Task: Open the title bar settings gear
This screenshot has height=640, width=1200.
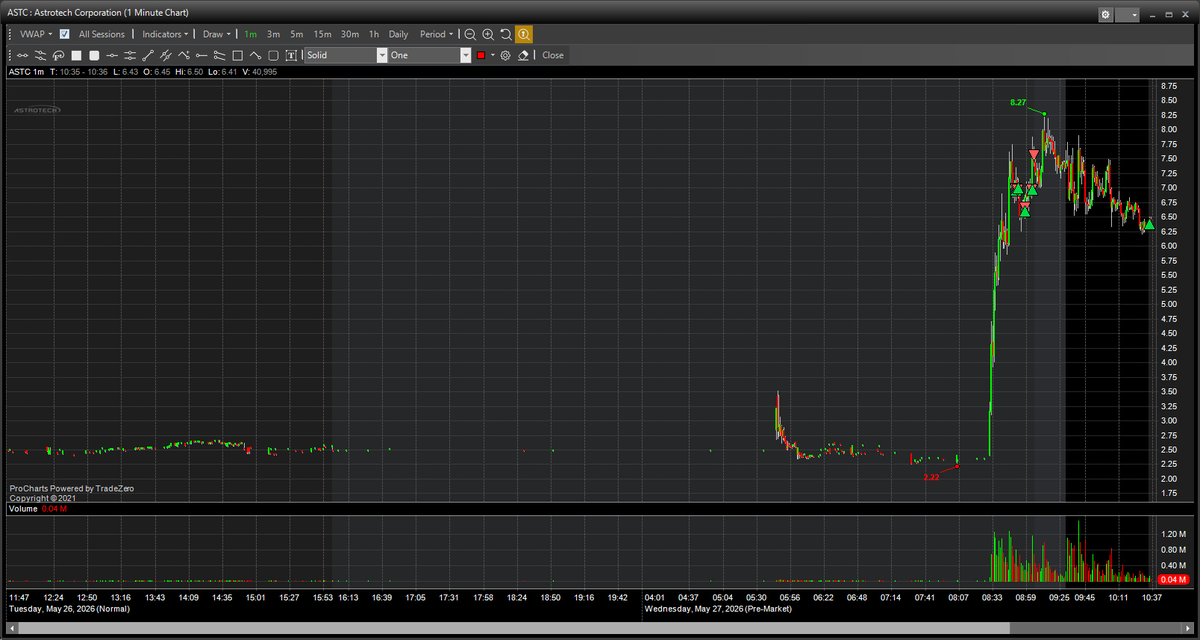Action: 1105,15
